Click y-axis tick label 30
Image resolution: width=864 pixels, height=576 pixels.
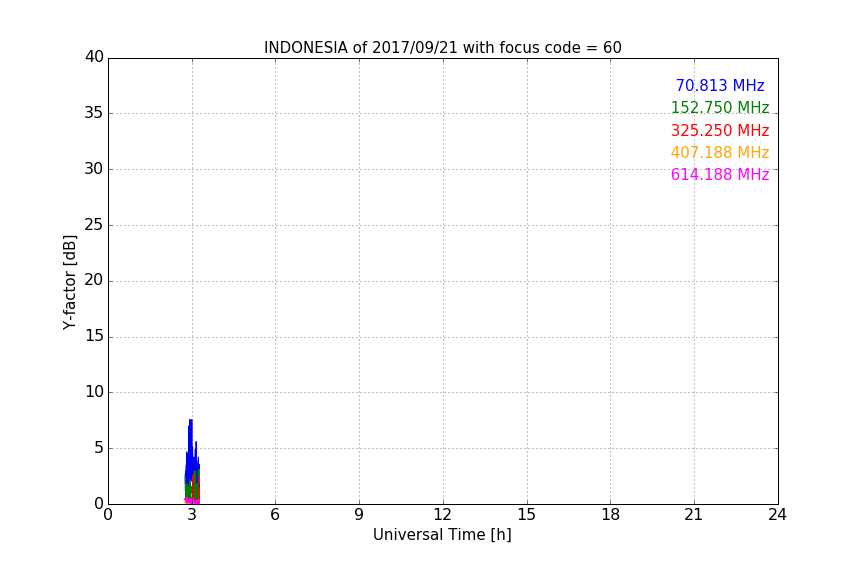click(94, 169)
